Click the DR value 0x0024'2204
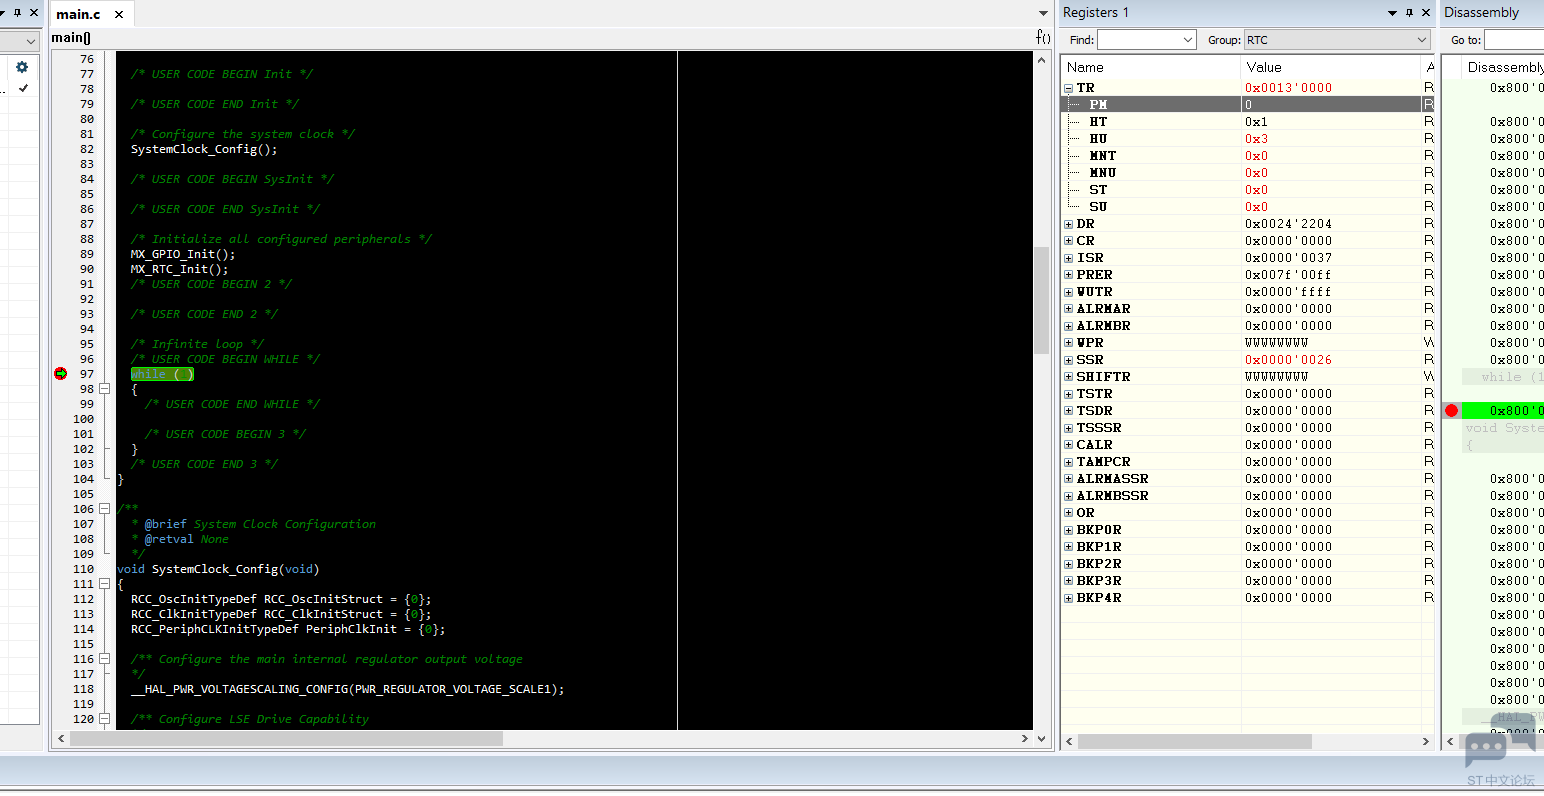Viewport: 1544px width, 796px height. [x=1288, y=224]
